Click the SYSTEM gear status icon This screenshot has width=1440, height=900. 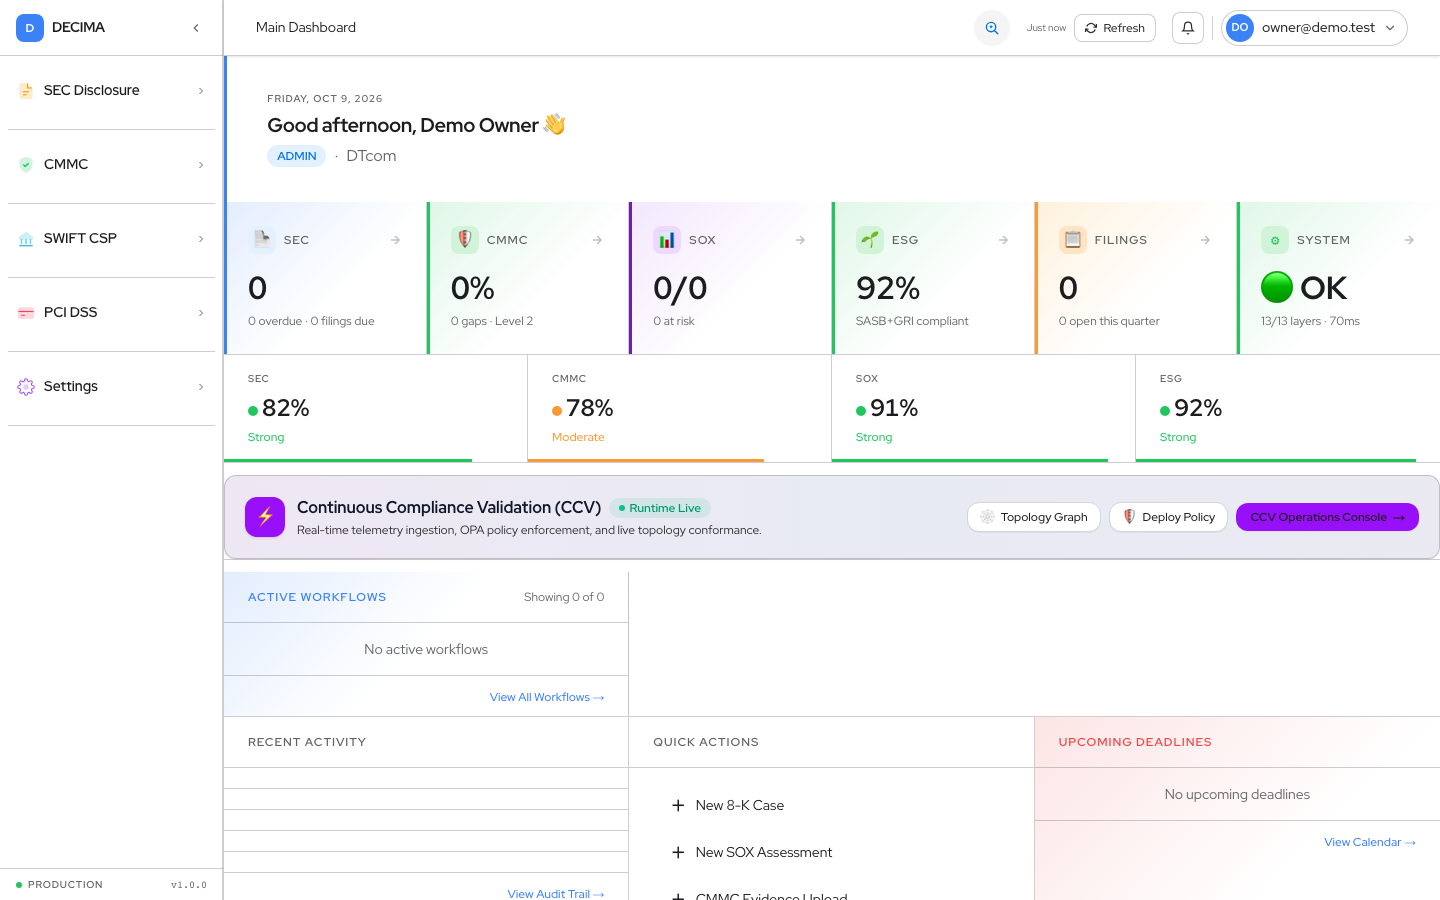tap(1275, 240)
